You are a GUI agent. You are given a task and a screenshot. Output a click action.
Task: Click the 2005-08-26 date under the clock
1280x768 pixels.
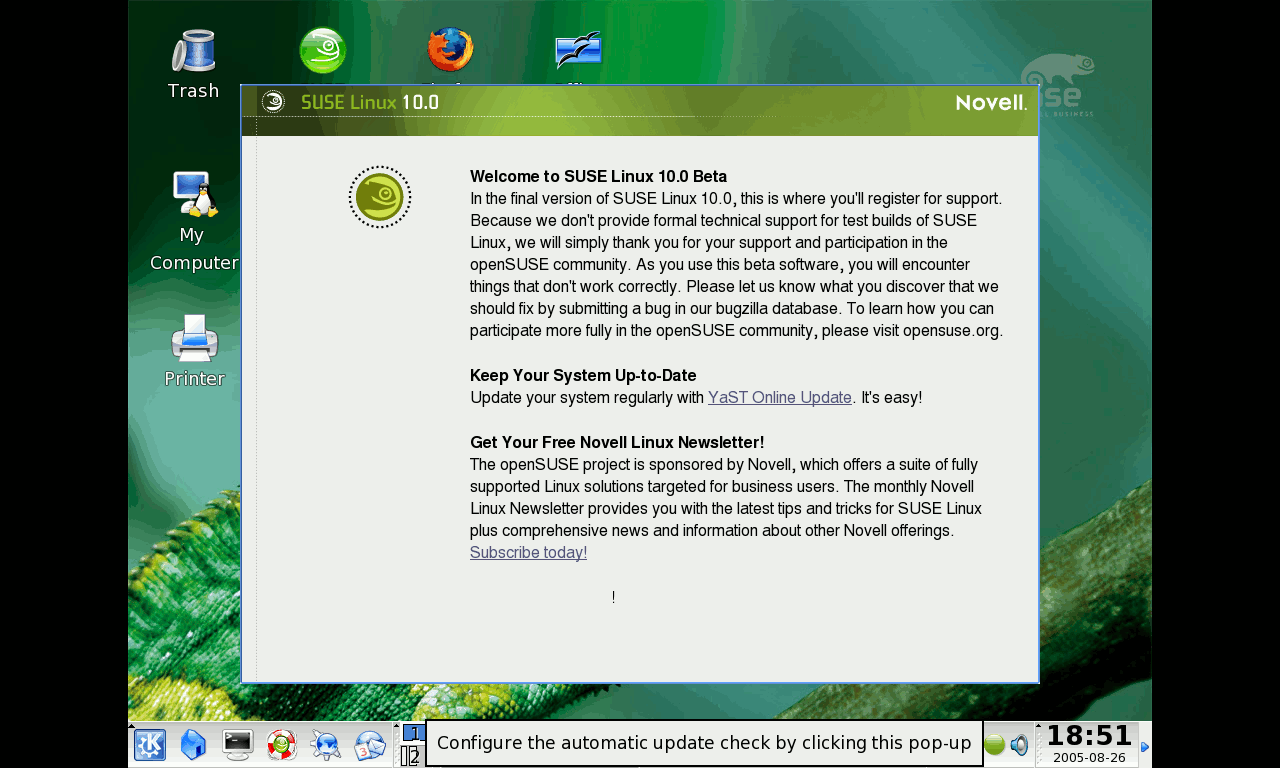1089,758
